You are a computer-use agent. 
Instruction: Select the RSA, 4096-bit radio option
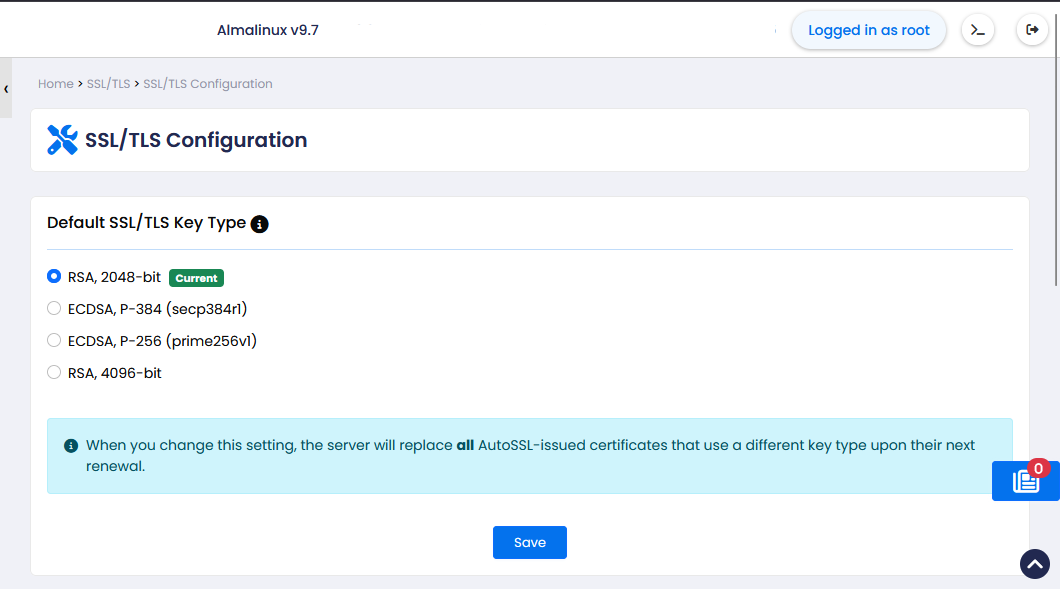pyautogui.click(x=54, y=372)
